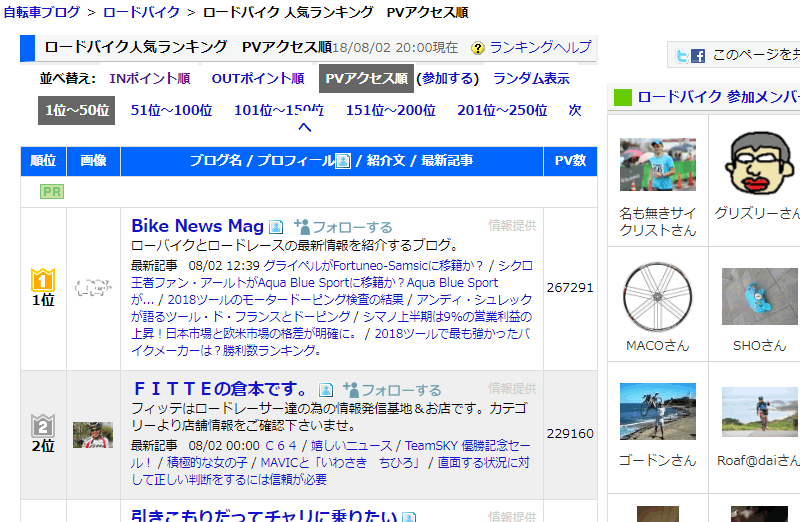
Task: Click the (参加する) join link
Action: tap(447, 79)
